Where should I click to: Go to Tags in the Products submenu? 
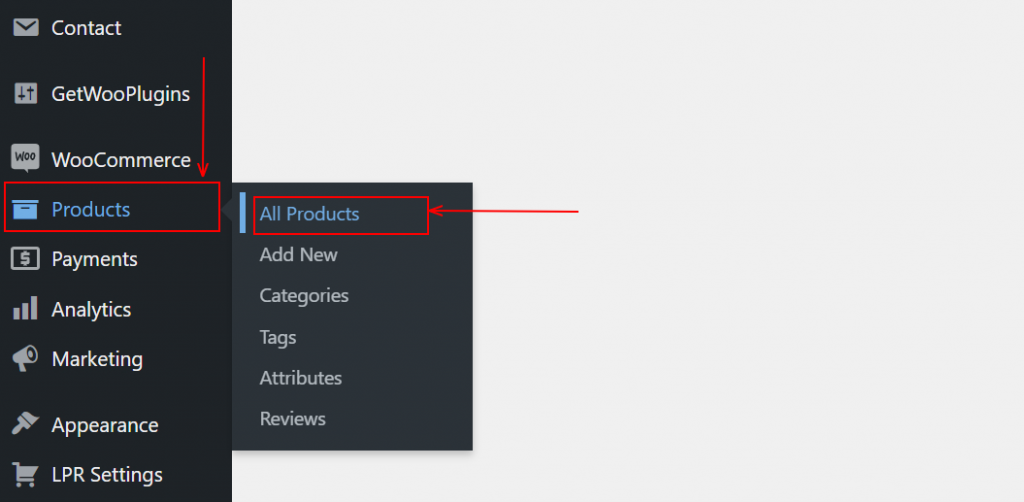click(x=278, y=337)
